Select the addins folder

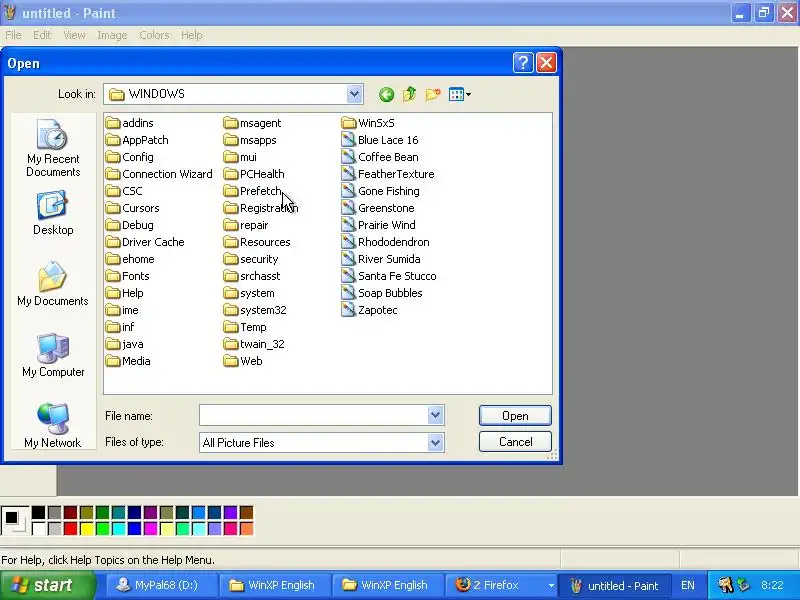130,123
